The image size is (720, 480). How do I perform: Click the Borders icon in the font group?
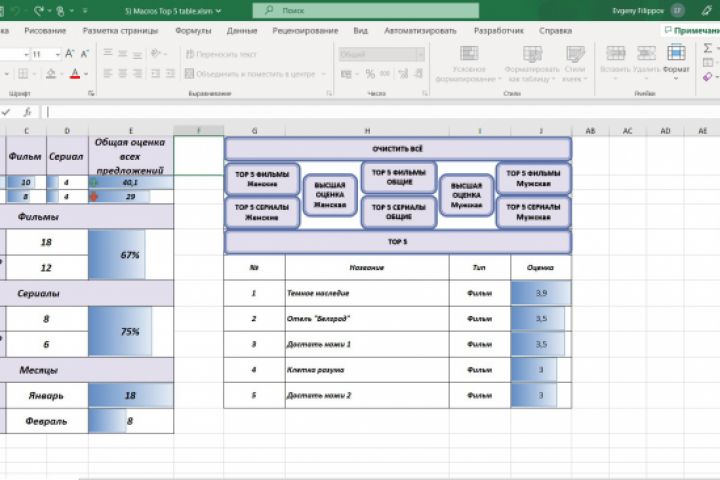click(22, 73)
